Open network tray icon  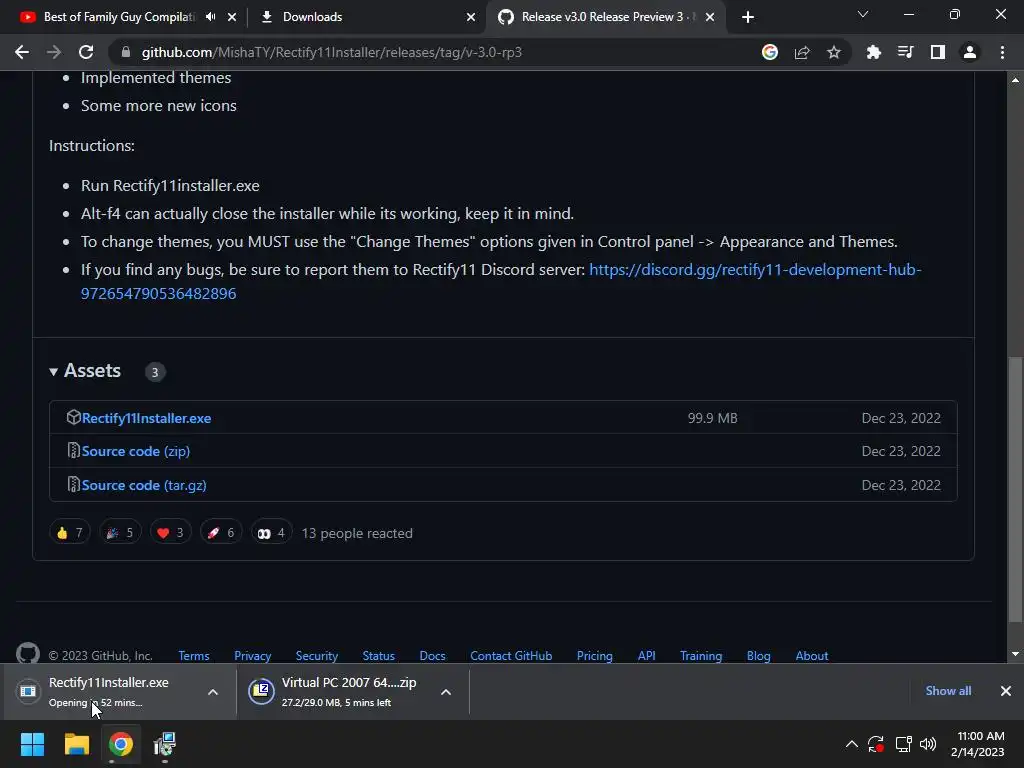click(x=904, y=744)
